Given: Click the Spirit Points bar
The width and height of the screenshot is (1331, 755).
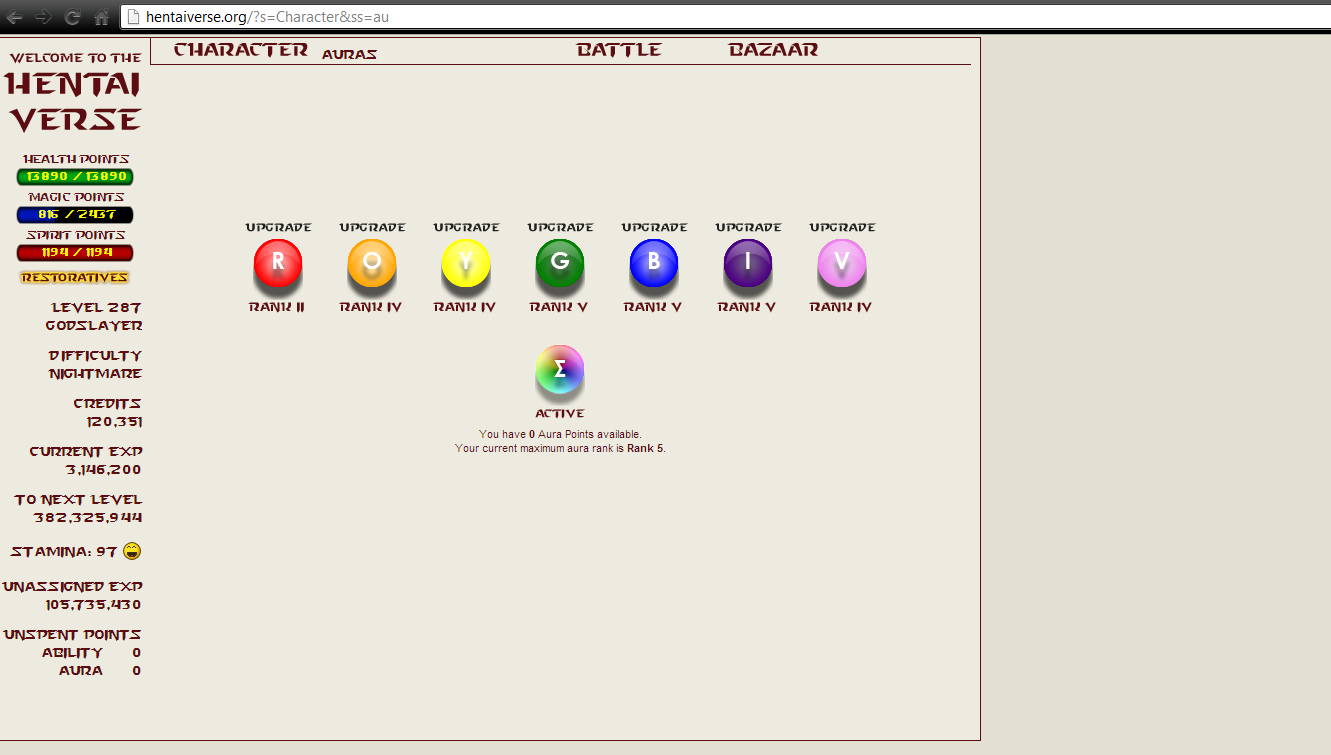Looking at the screenshot, I should (x=75, y=252).
